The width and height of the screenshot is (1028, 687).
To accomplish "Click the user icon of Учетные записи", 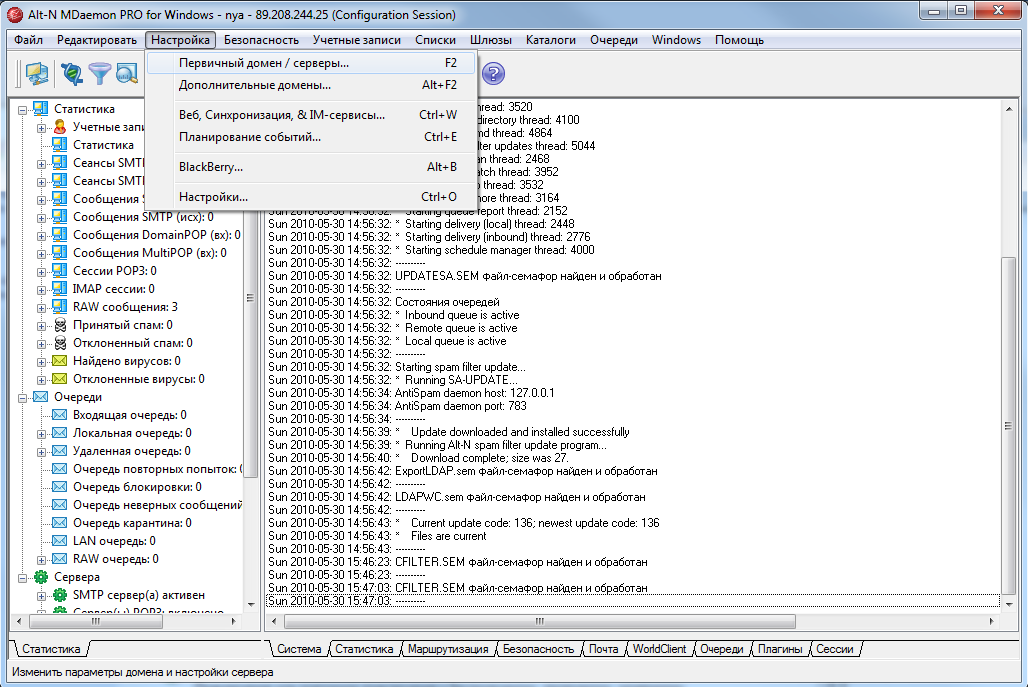I will click(60, 127).
